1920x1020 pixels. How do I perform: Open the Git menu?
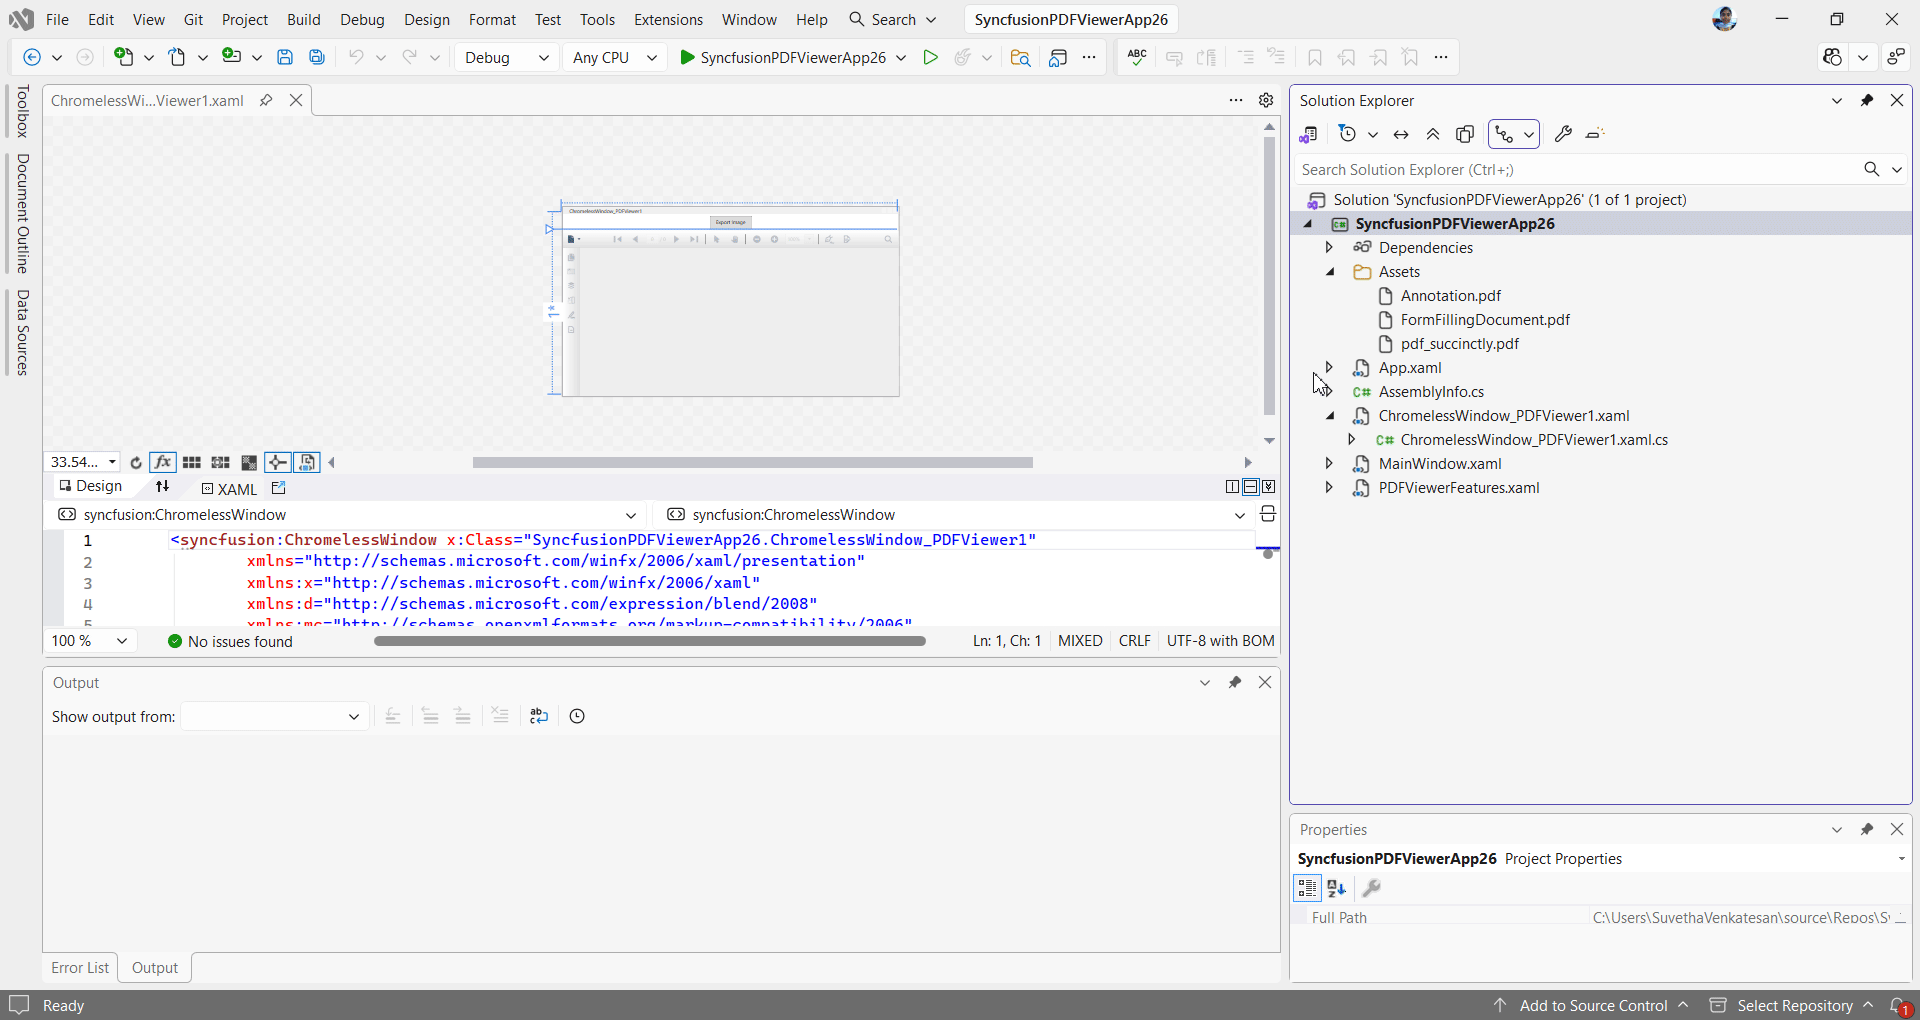193,19
